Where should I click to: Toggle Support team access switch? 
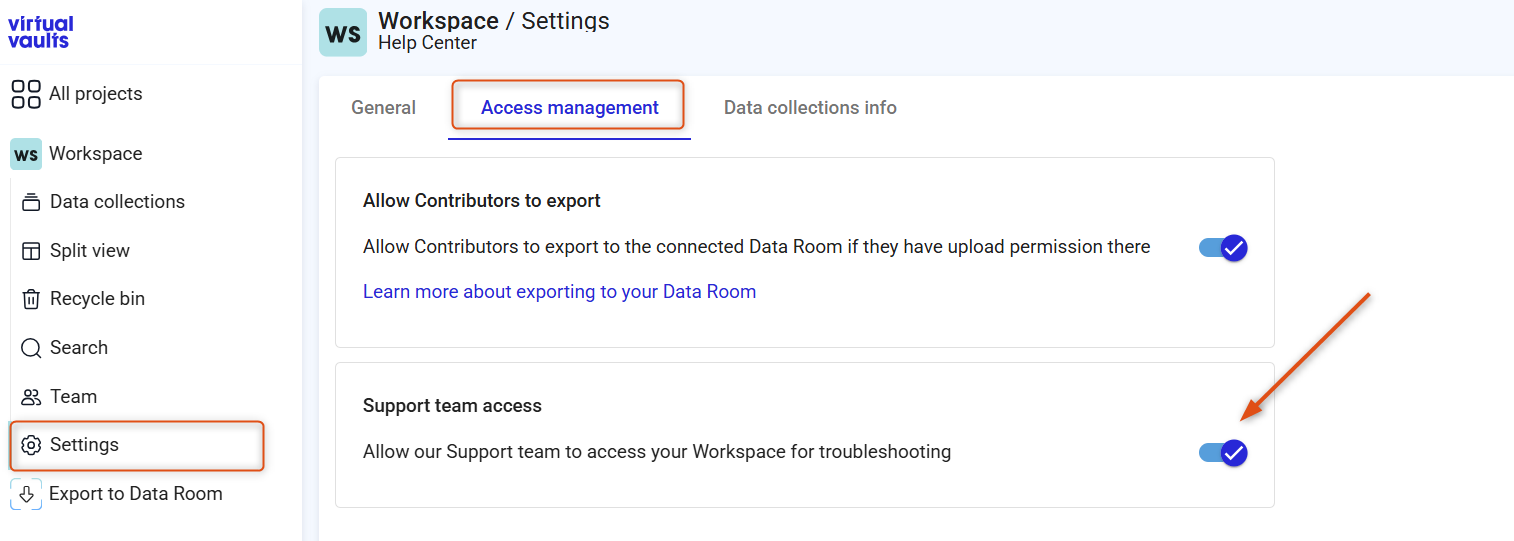(1223, 453)
